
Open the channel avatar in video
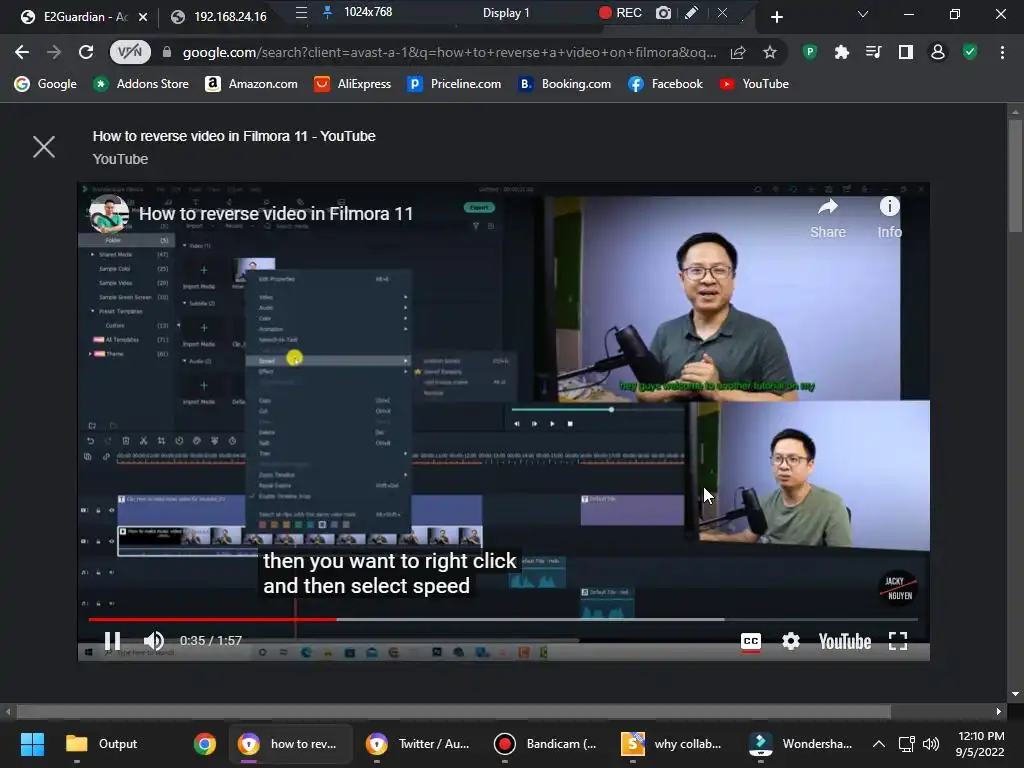pos(108,214)
